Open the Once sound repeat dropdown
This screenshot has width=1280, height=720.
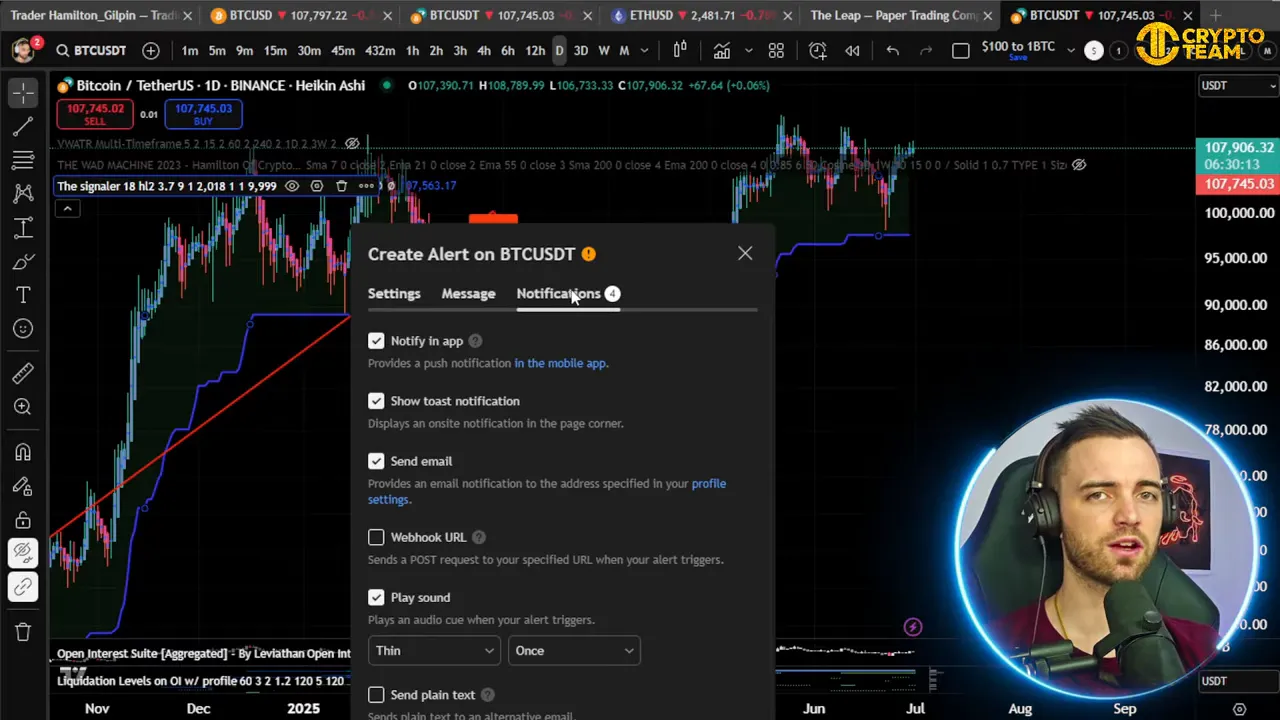574,651
